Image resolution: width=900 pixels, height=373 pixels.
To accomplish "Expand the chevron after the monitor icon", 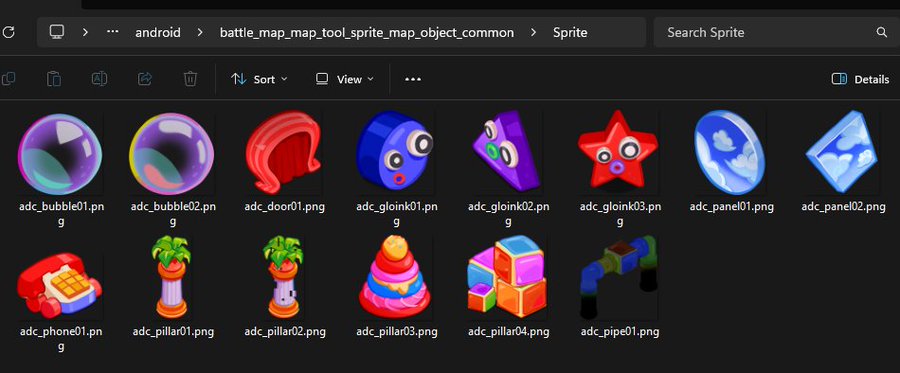I will 86,32.
